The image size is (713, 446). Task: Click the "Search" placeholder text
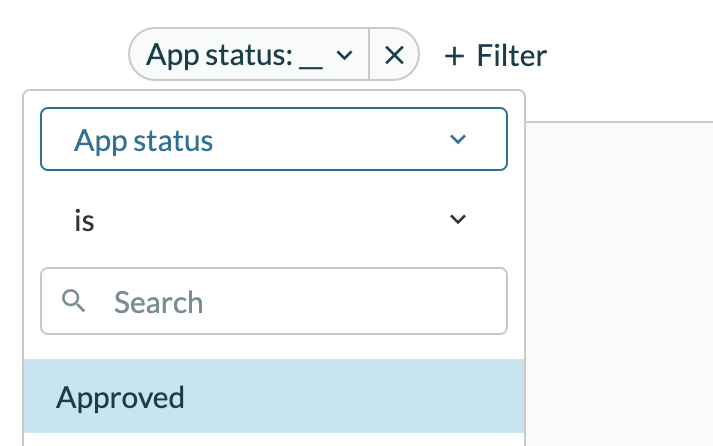[158, 302]
